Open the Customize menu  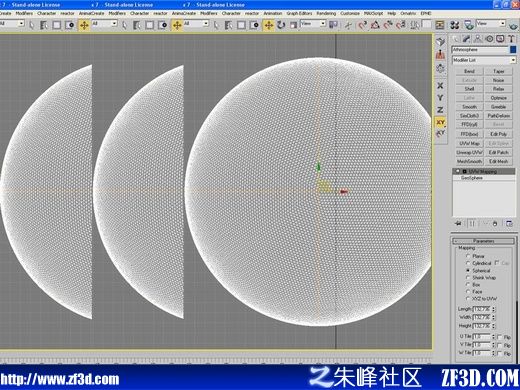point(350,13)
